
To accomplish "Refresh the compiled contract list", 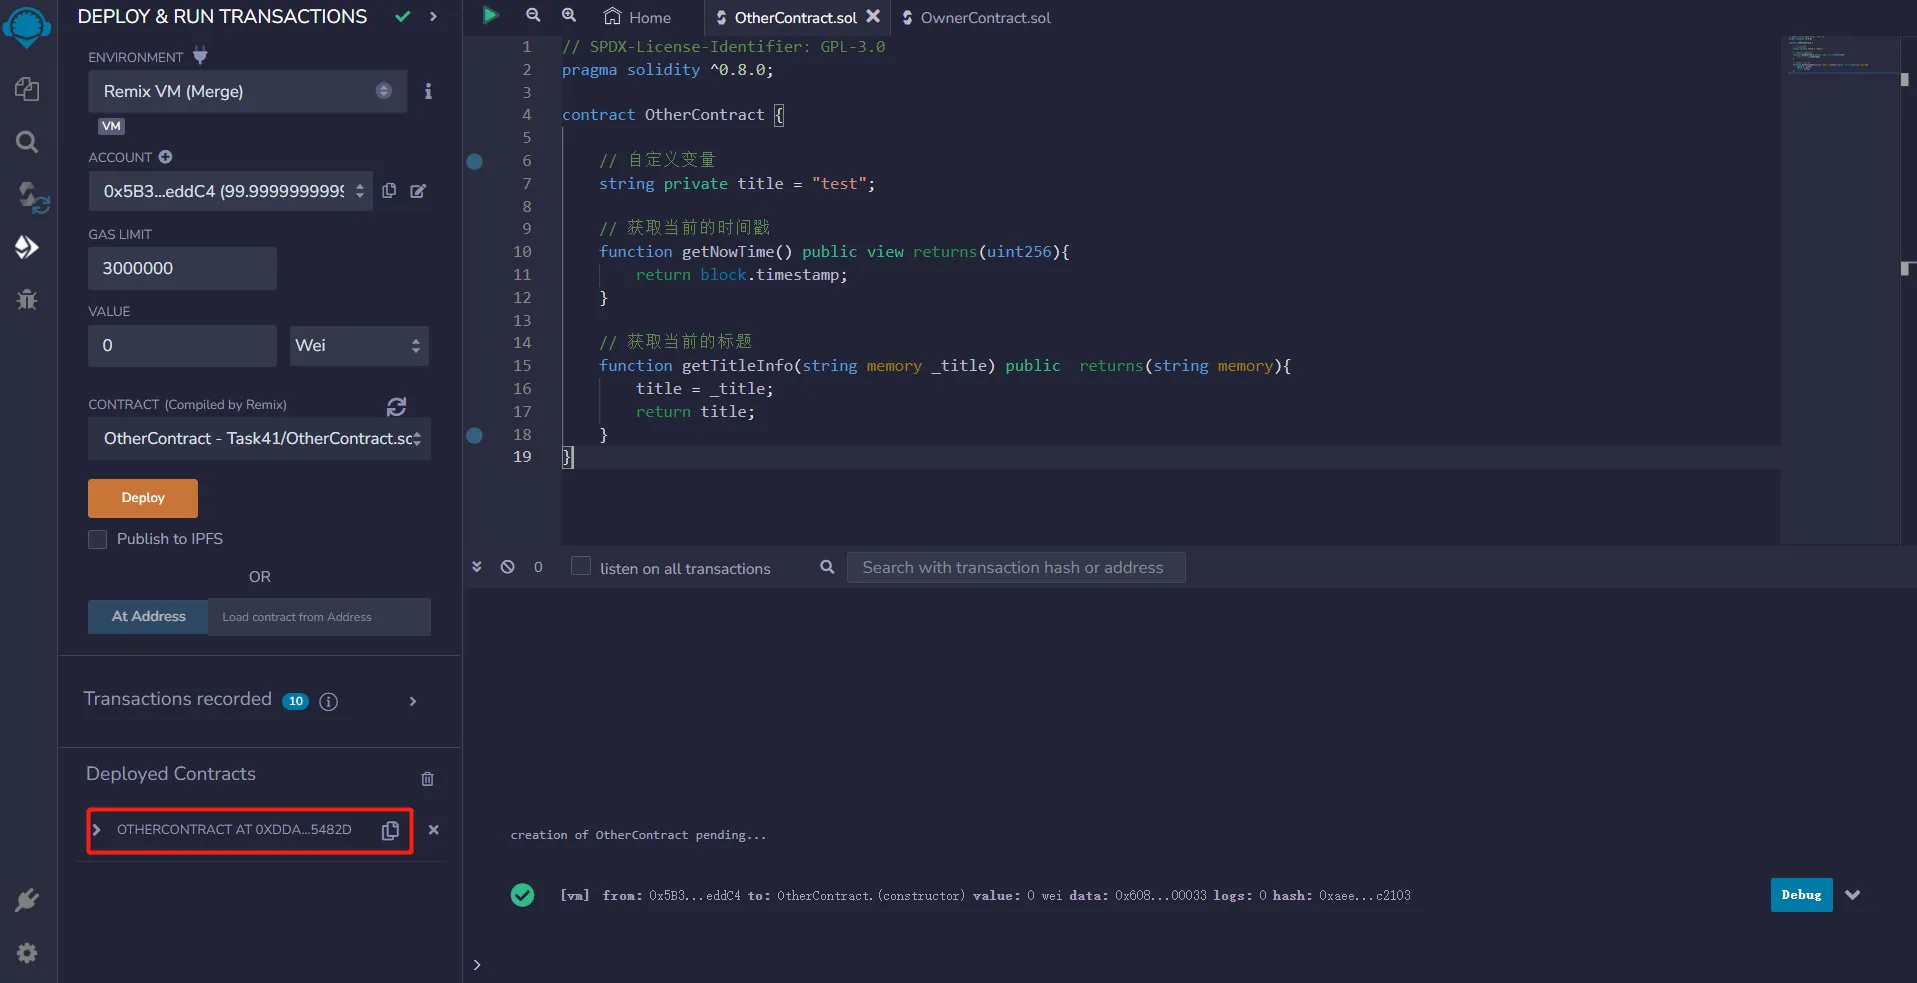I will pos(396,406).
